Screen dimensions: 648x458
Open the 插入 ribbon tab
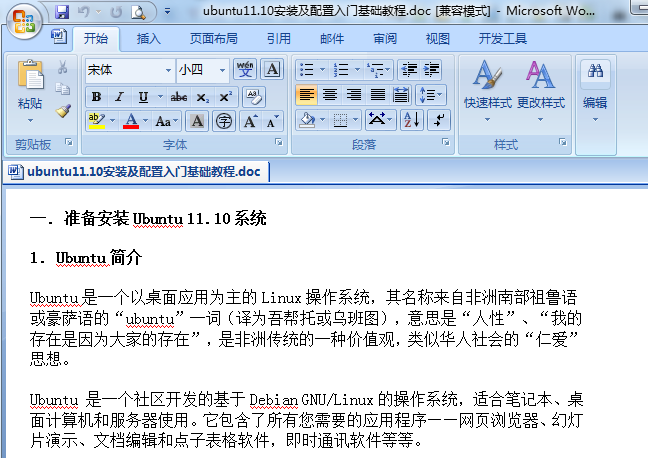coord(149,38)
